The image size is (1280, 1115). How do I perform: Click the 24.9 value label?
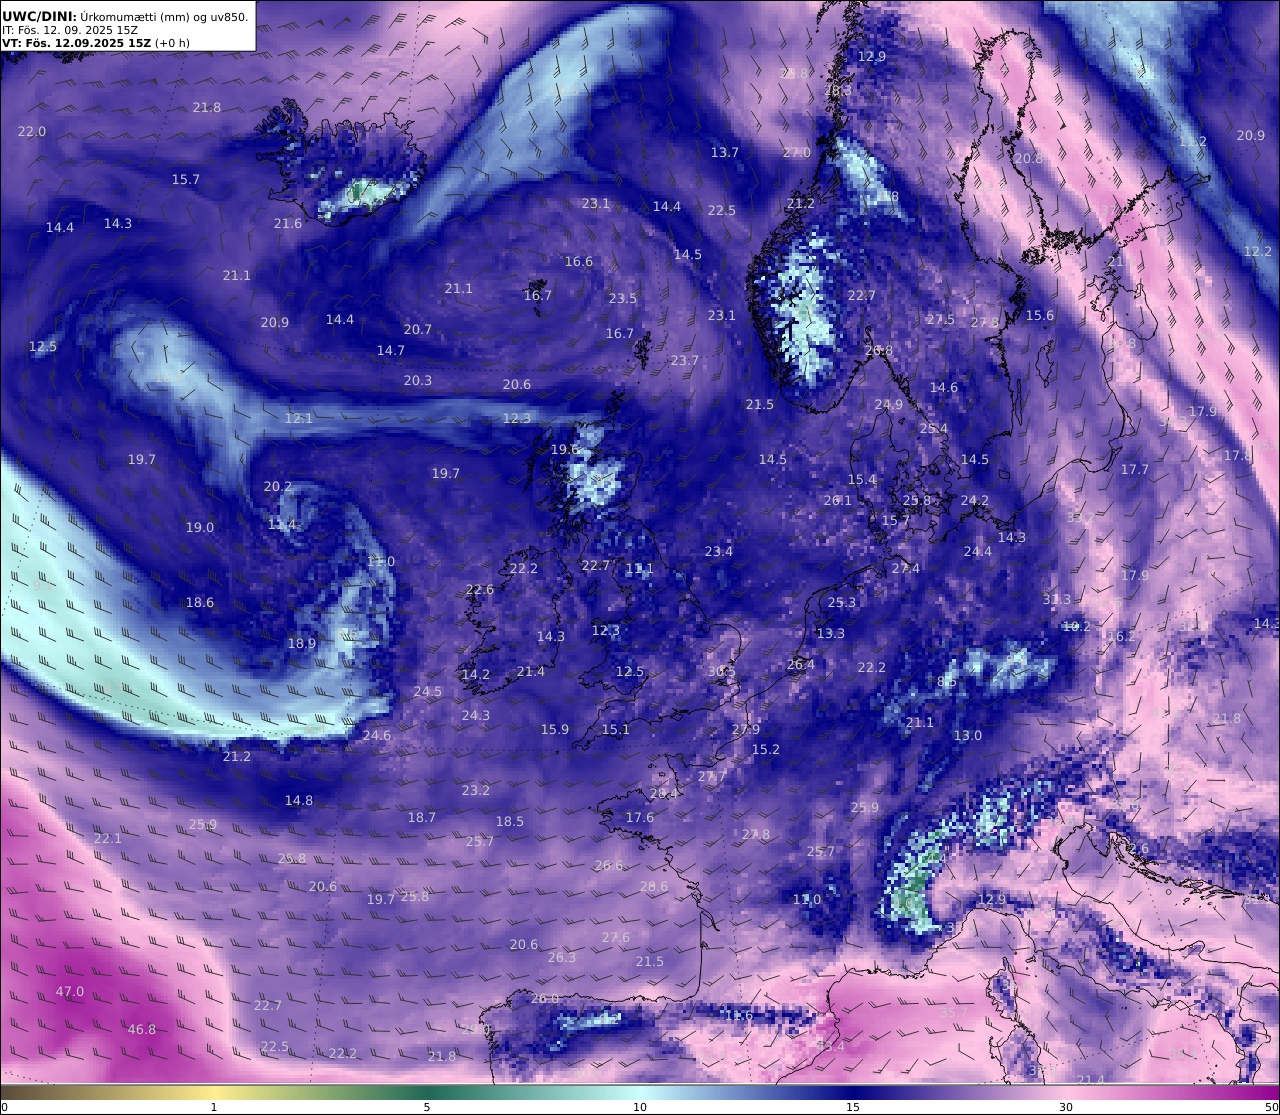(889, 405)
